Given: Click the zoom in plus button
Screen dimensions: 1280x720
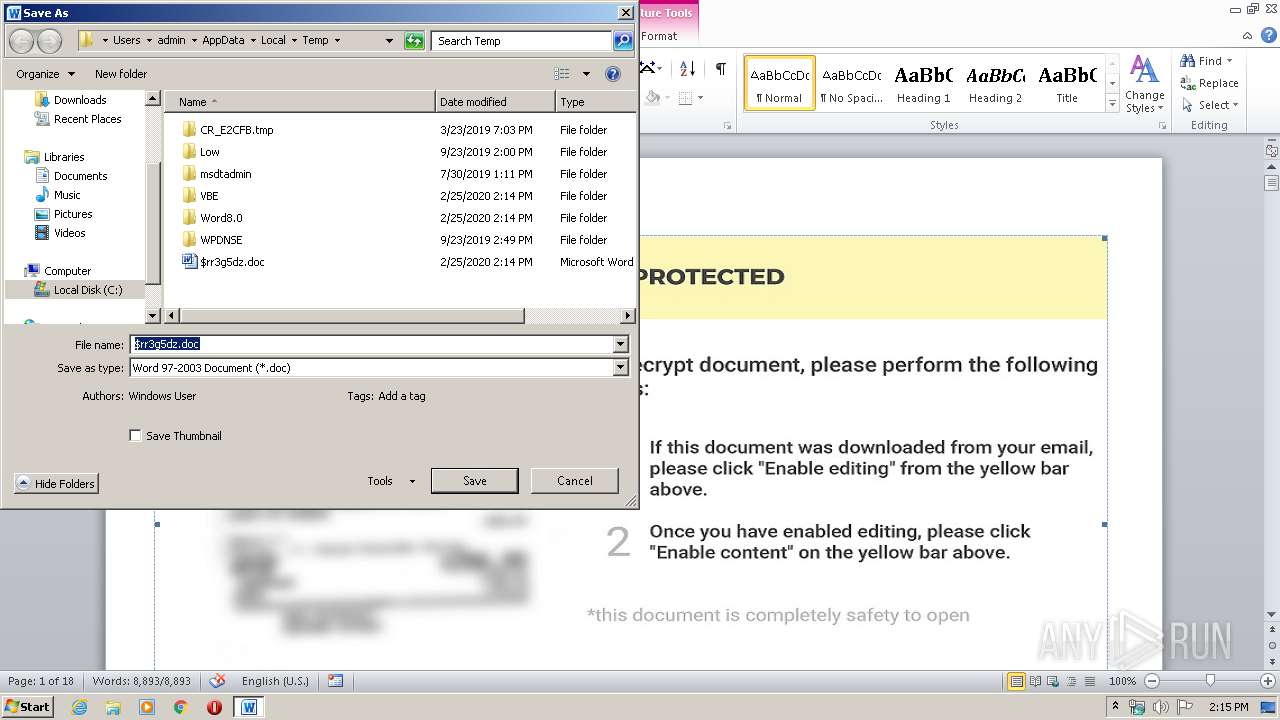Looking at the screenshot, I should click(1268, 681).
